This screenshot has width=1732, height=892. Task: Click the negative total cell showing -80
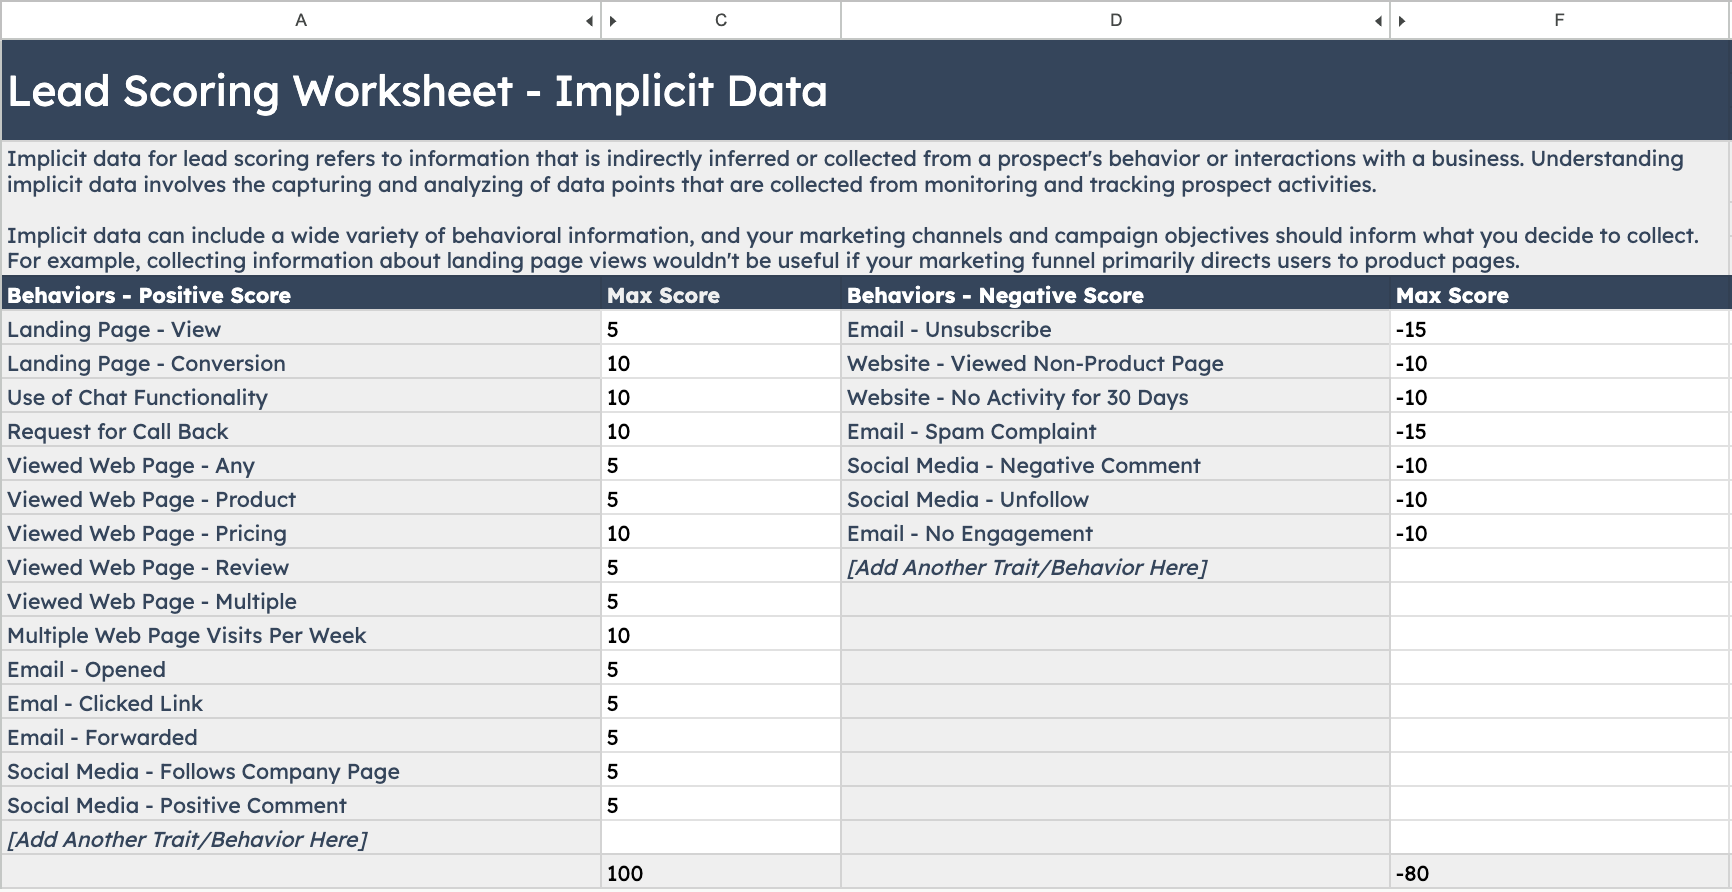[x=1558, y=873]
